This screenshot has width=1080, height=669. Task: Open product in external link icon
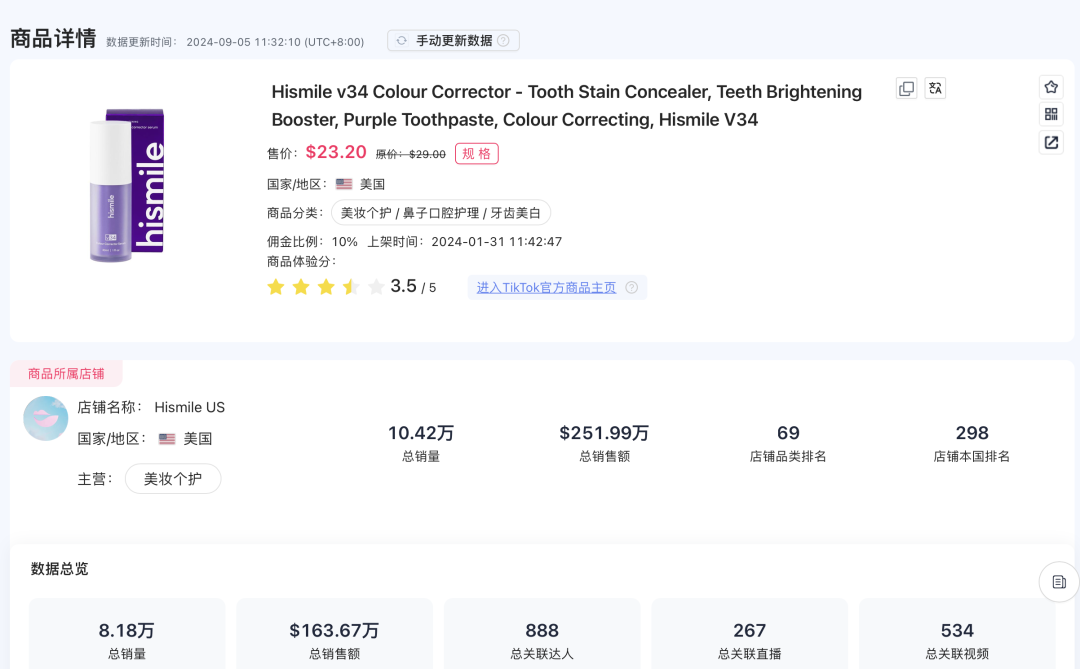[1051, 143]
